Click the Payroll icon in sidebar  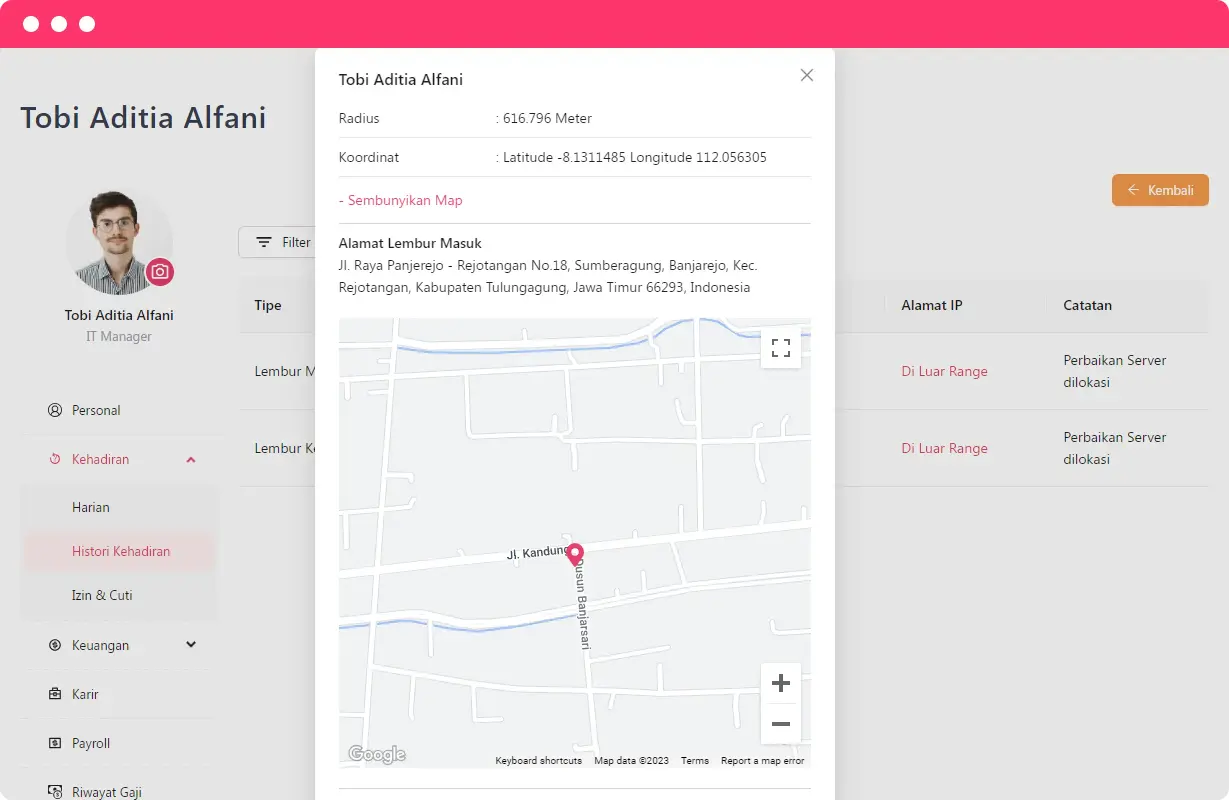click(x=55, y=743)
